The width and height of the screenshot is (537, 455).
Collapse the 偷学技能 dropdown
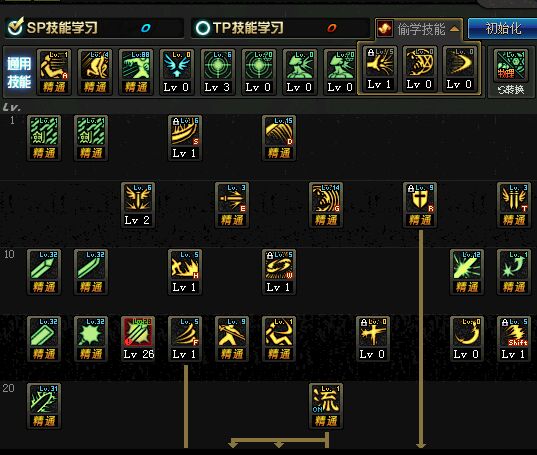click(x=419, y=29)
